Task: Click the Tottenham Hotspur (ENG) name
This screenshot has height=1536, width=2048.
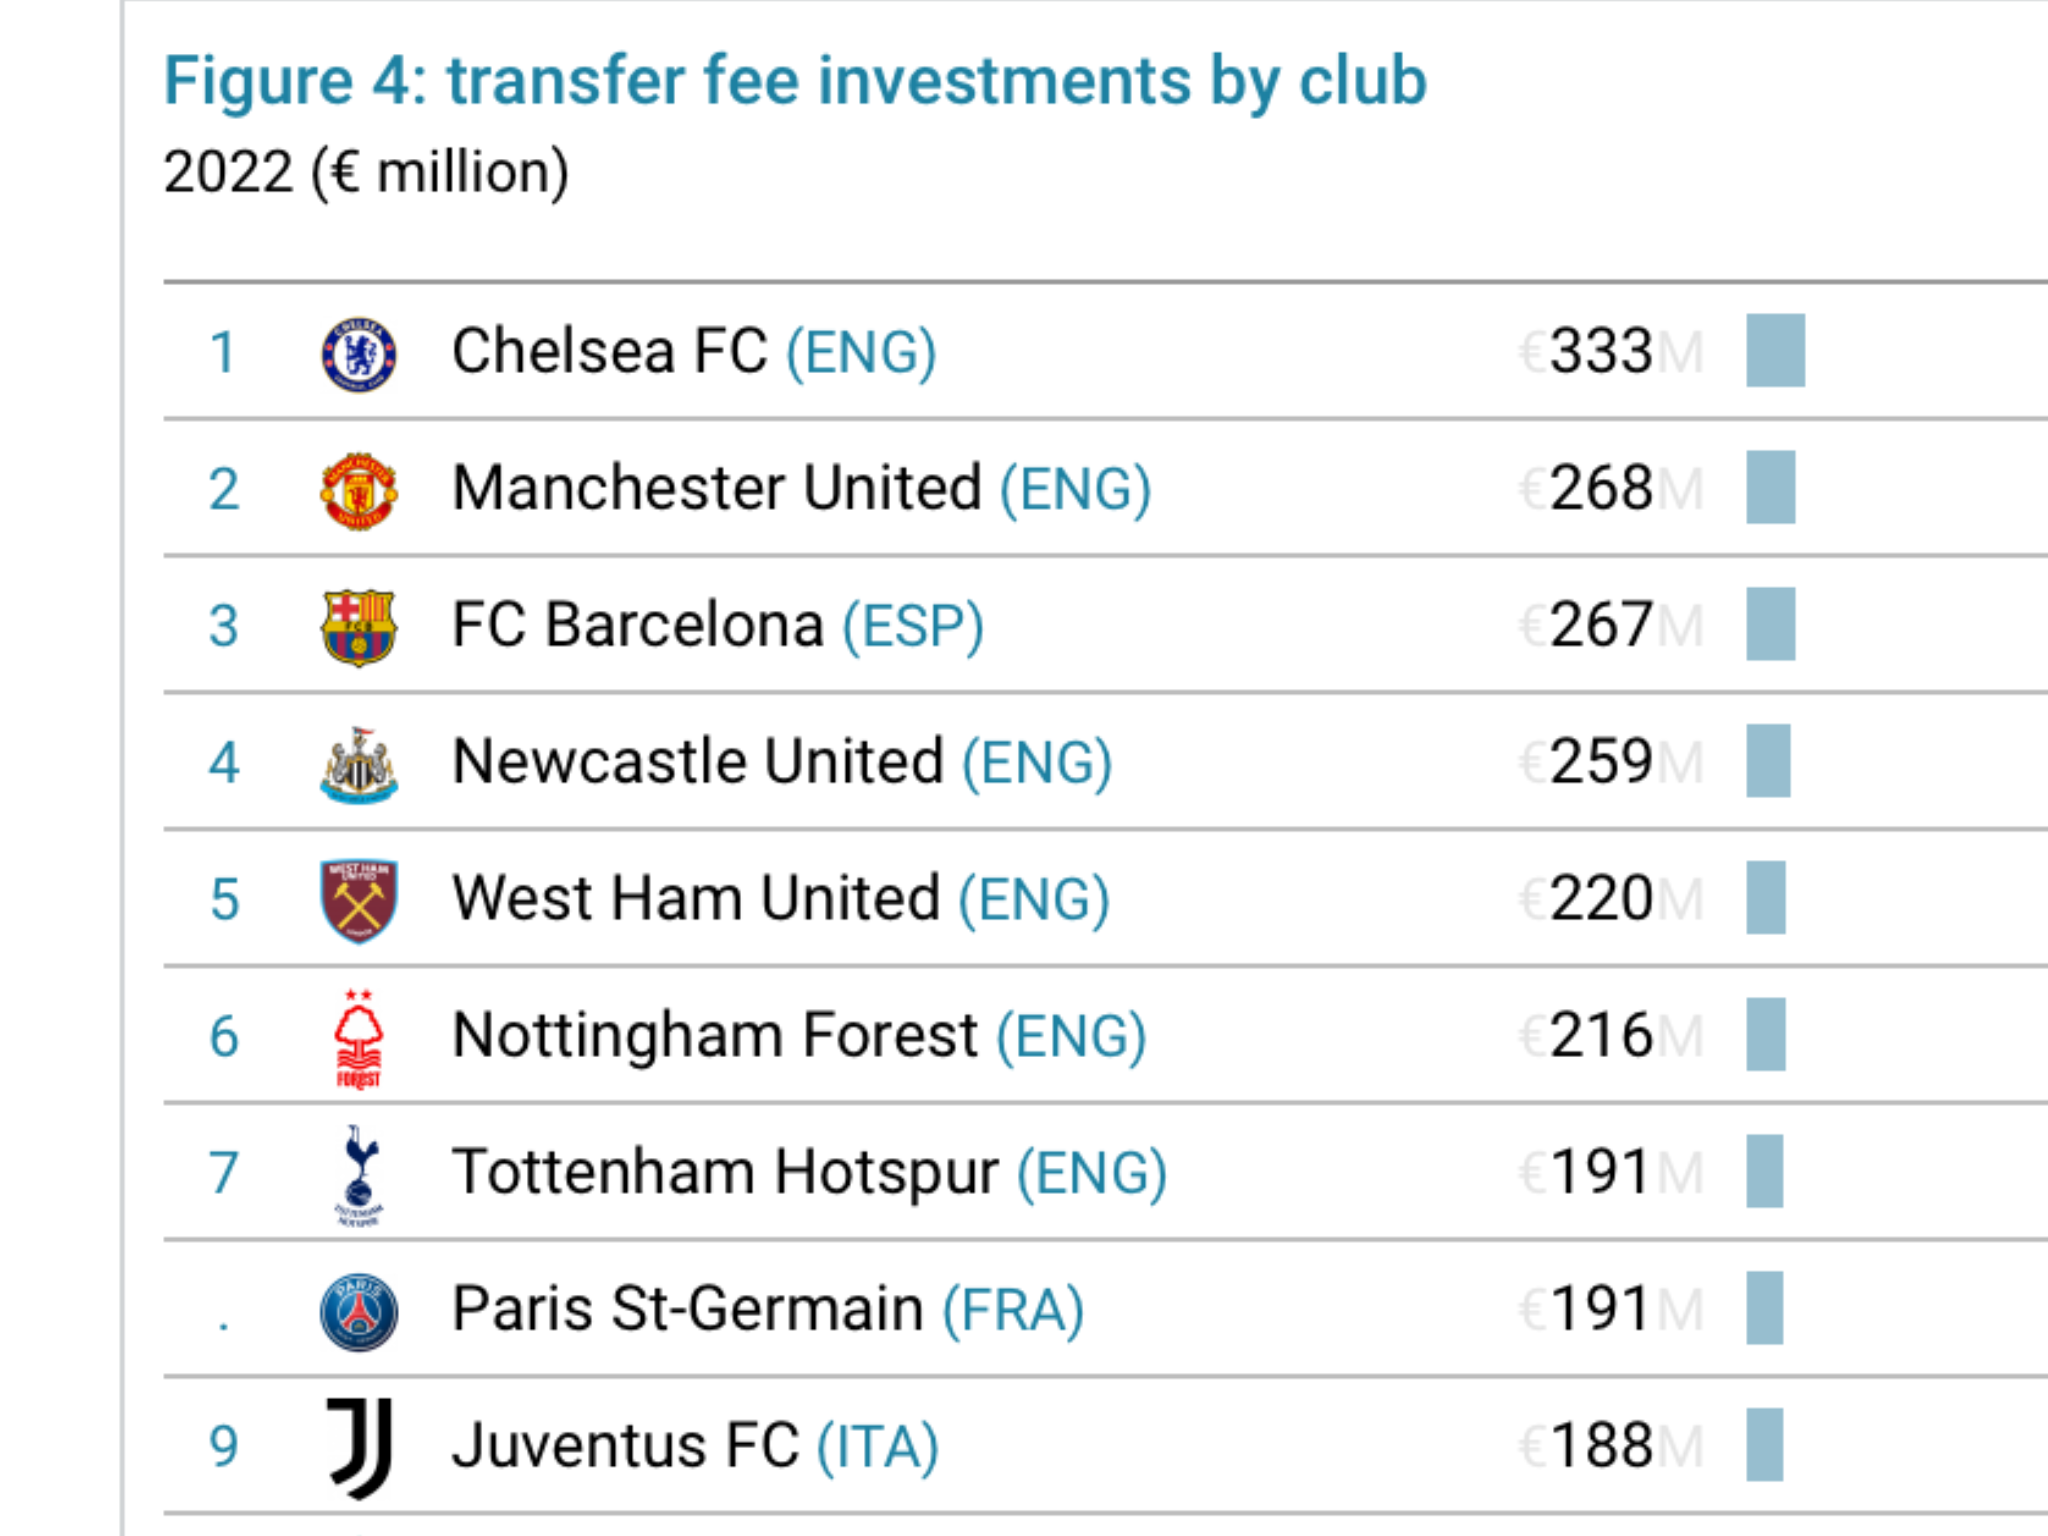Action: point(810,1172)
